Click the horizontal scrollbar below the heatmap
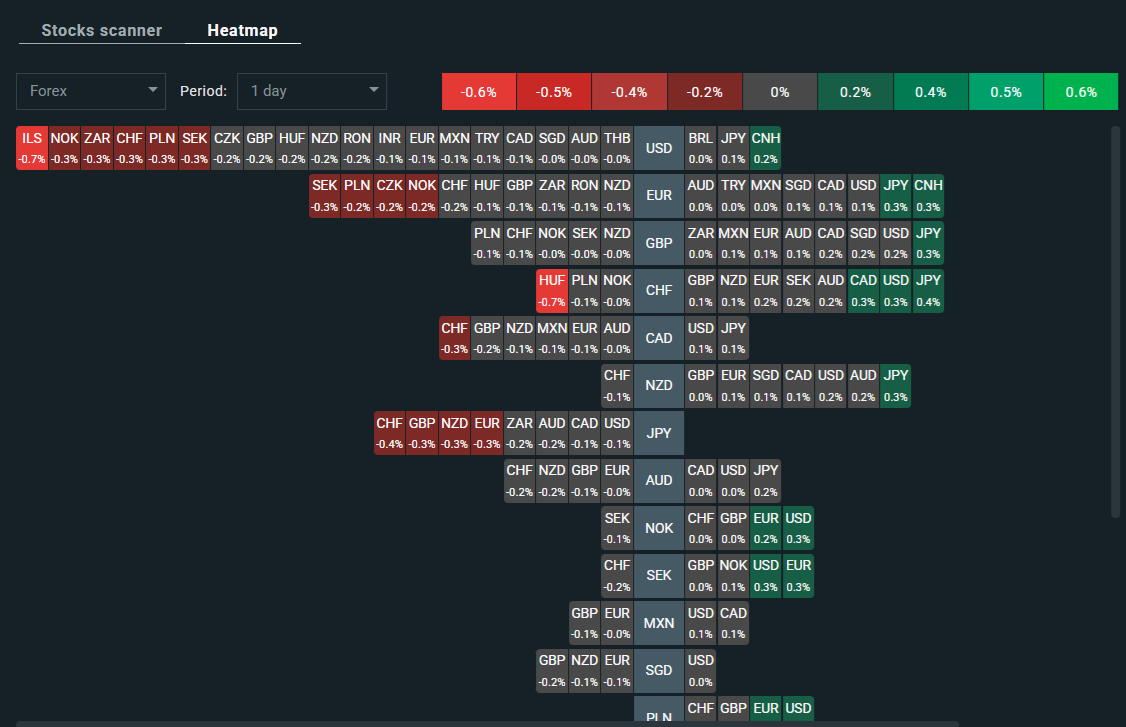Viewport: 1126px width, 727px height. 487,724
